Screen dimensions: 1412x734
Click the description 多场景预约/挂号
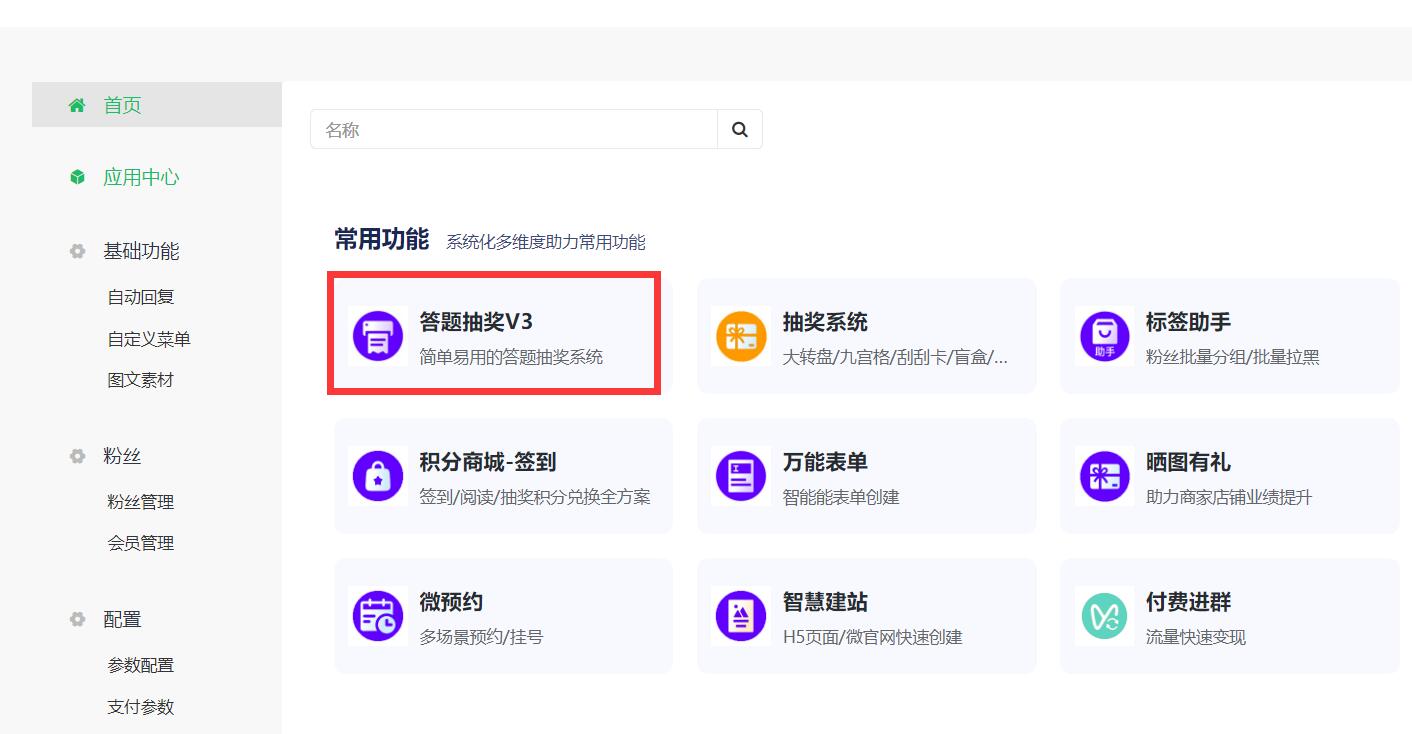[481, 637]
